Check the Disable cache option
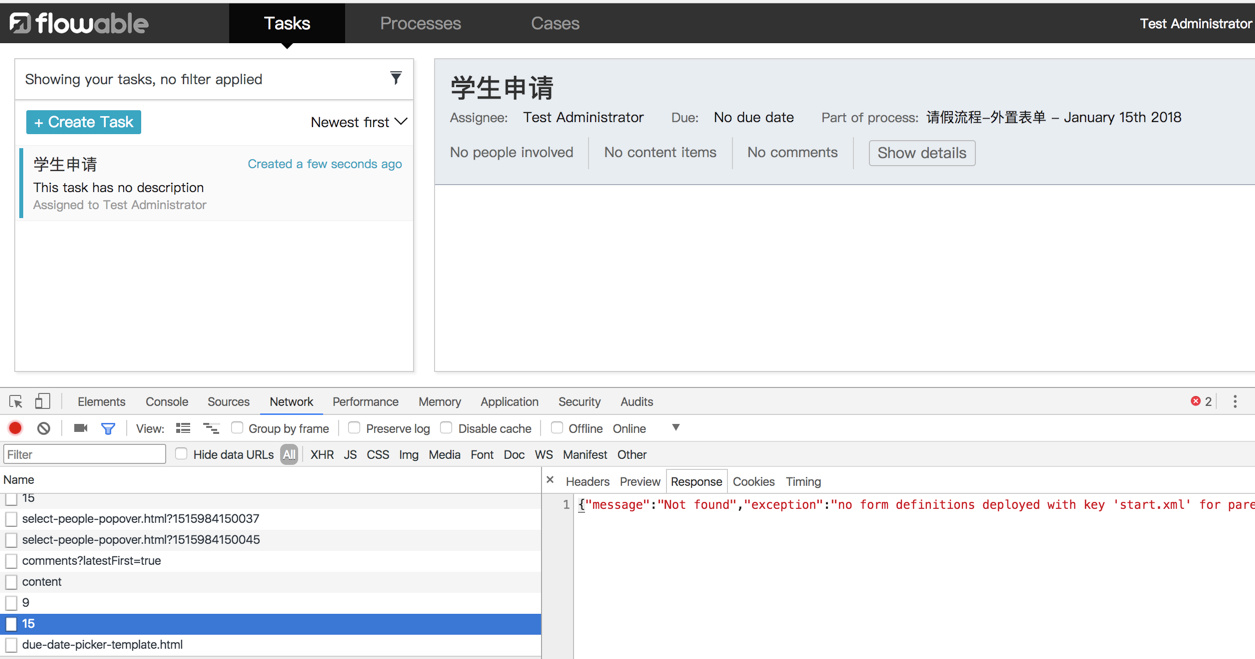Image resolution: width=1255 pixels, height=659 pixels. (447, 428)
